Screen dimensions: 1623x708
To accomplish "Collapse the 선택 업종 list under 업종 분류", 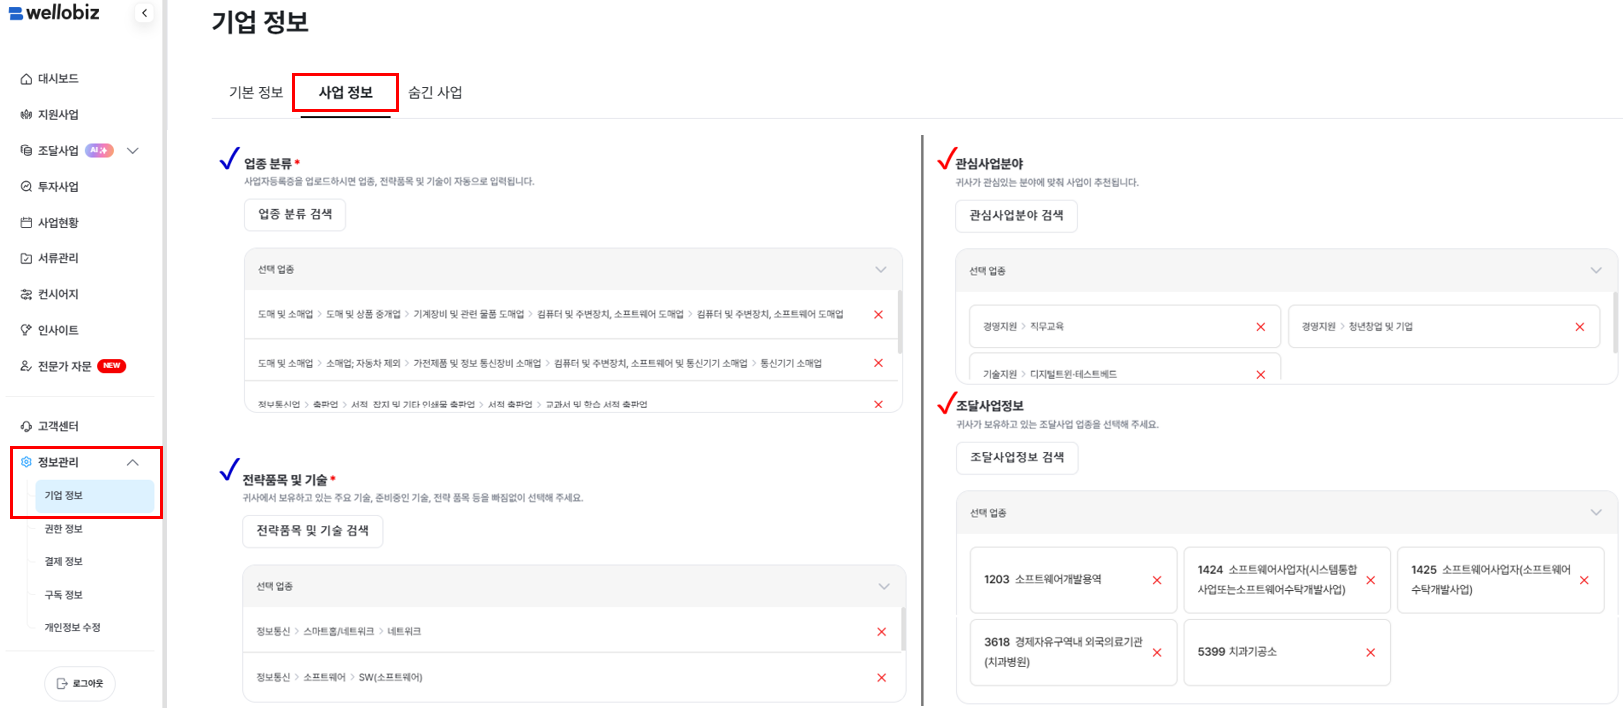I will 880,270.
